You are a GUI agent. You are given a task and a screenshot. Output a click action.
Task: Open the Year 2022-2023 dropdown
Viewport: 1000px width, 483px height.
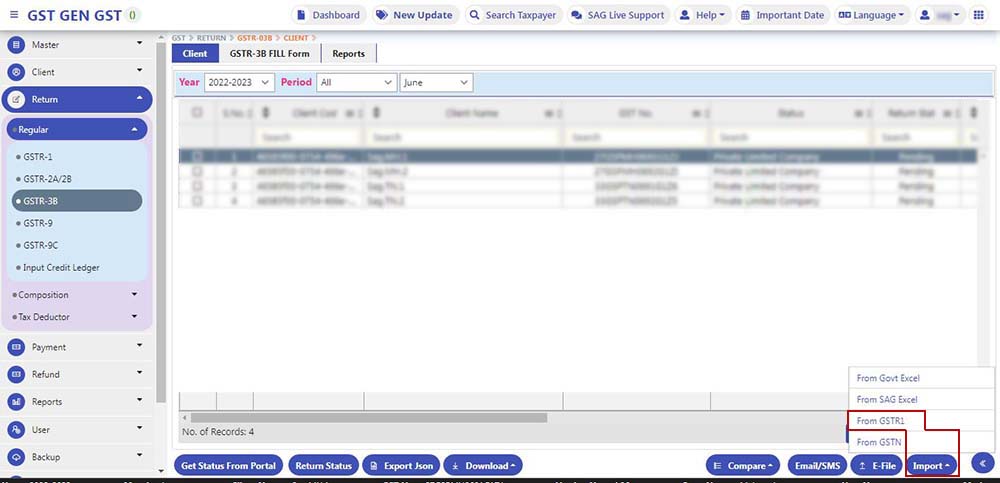pos(237,83)
